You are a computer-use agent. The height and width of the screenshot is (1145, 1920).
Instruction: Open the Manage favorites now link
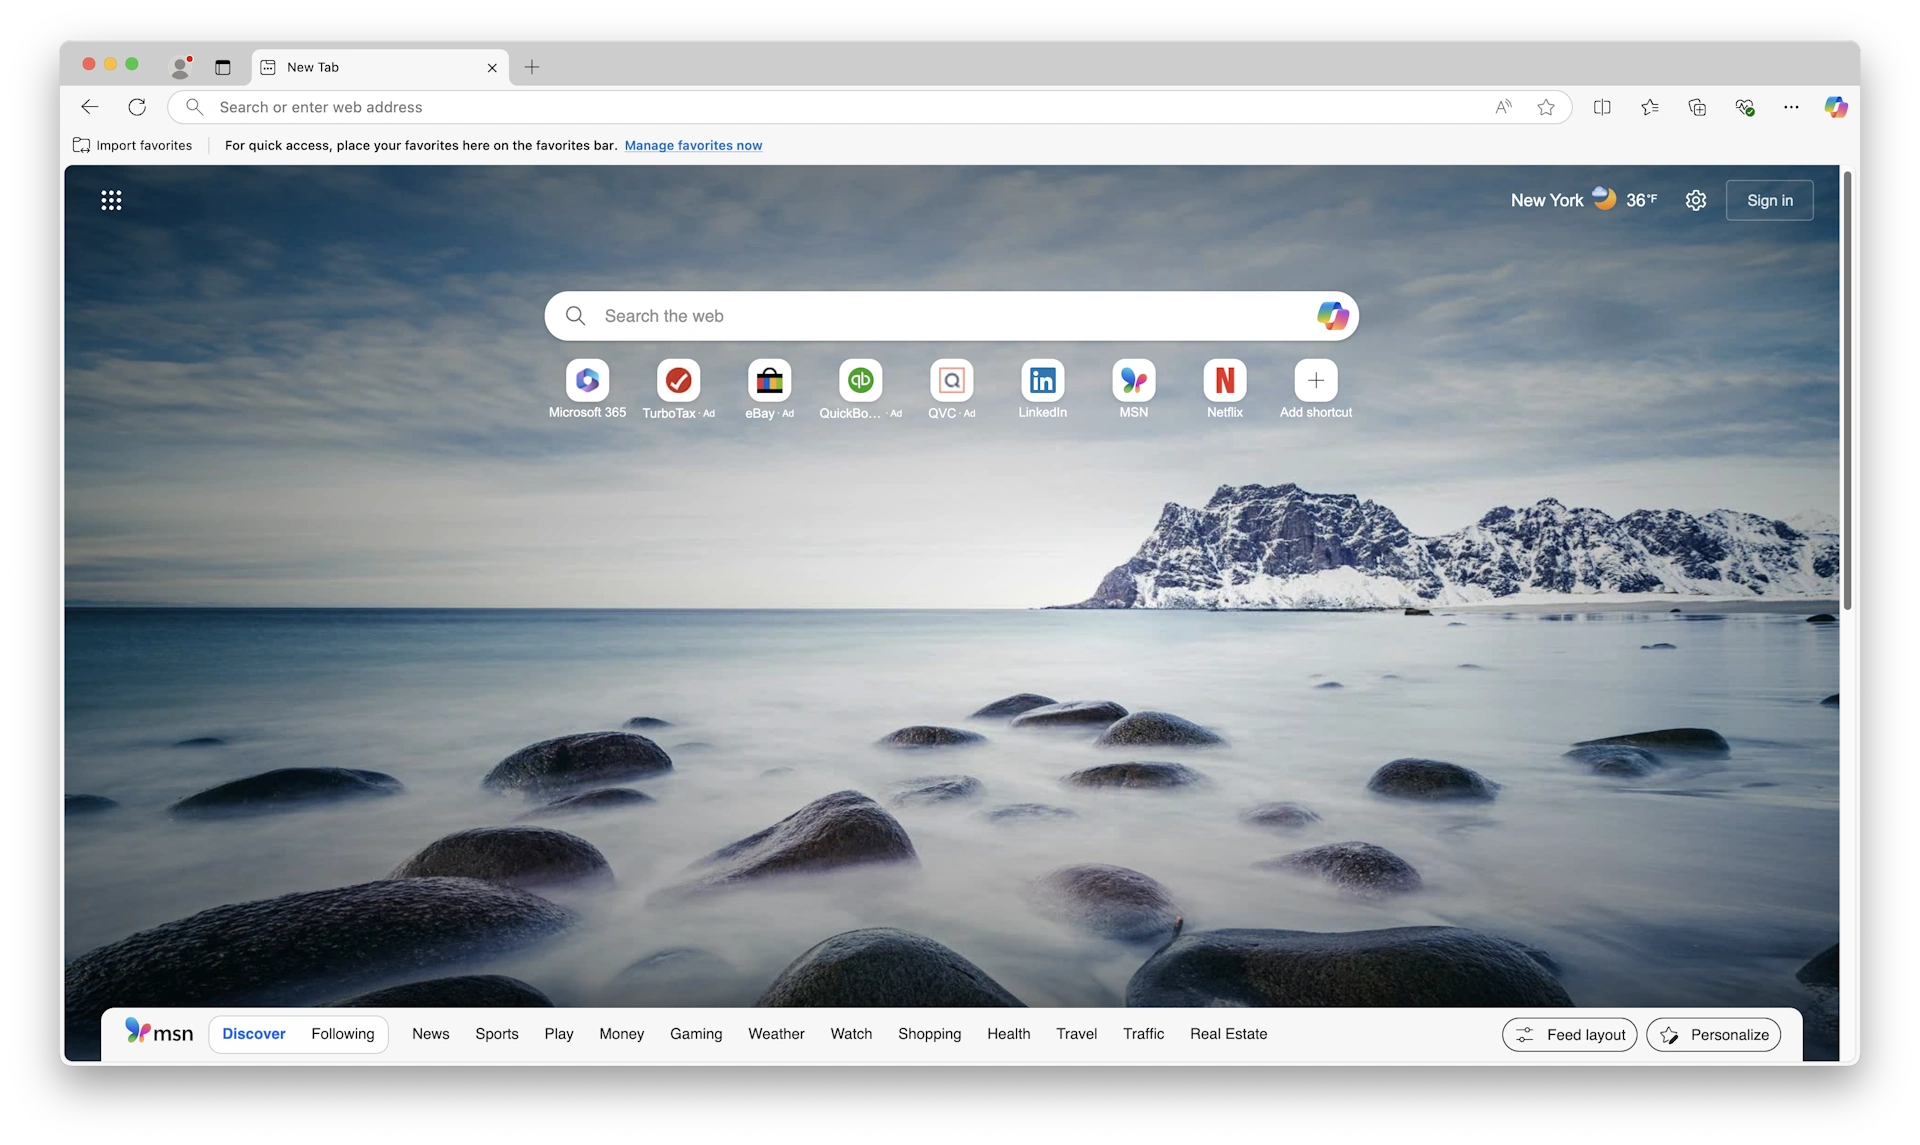pyautogui.click(x=694, y=145)
